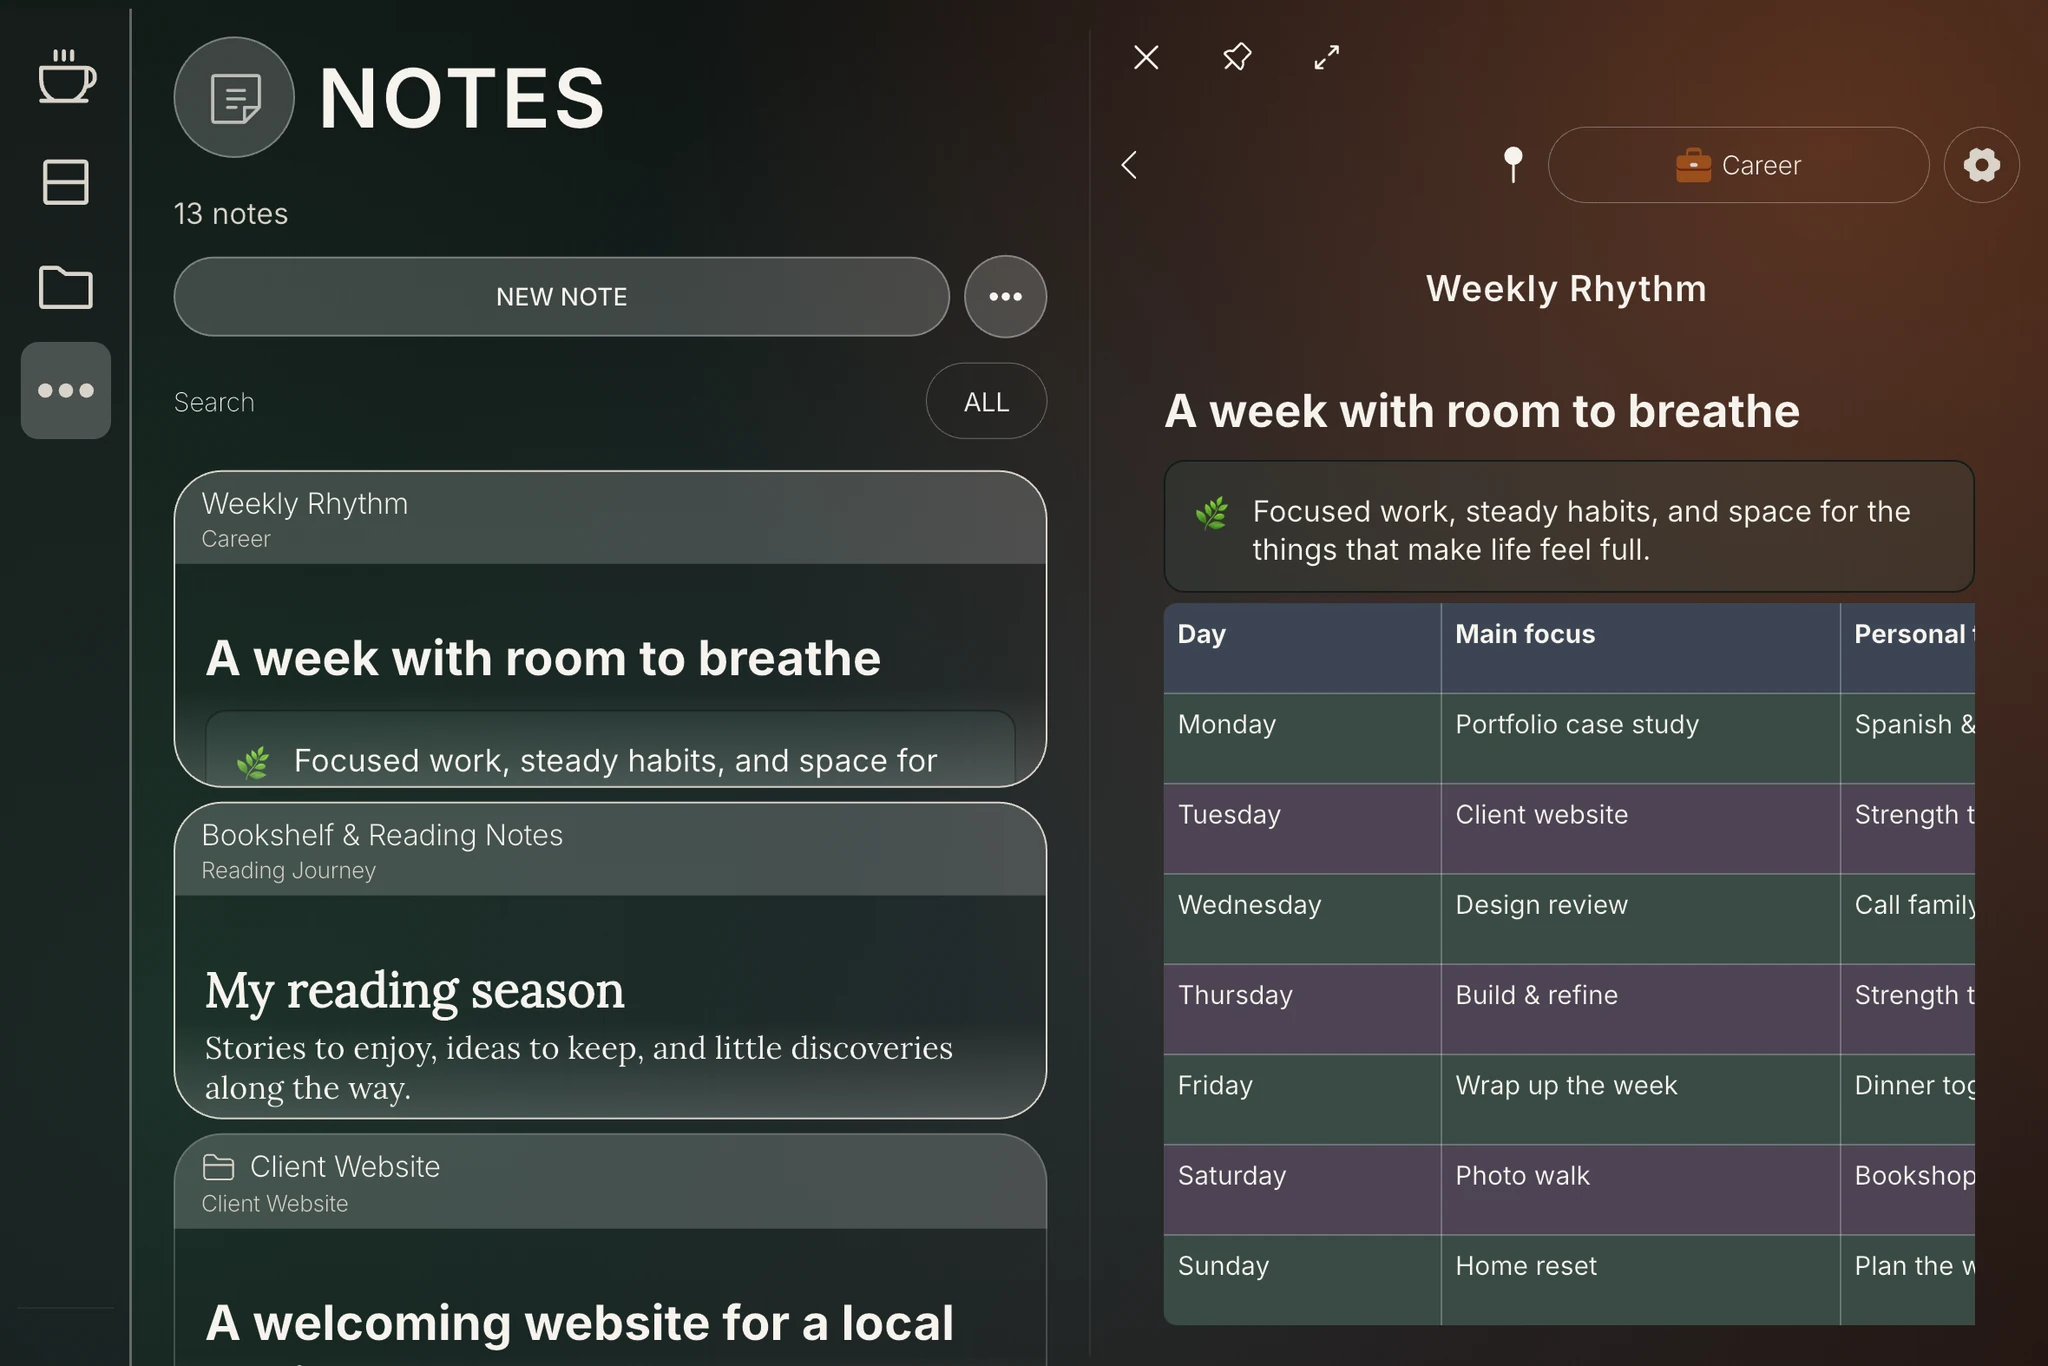Select the three-dots more icon in sidebar
The image size is (2048, 1366).
[x=66, y=390]
